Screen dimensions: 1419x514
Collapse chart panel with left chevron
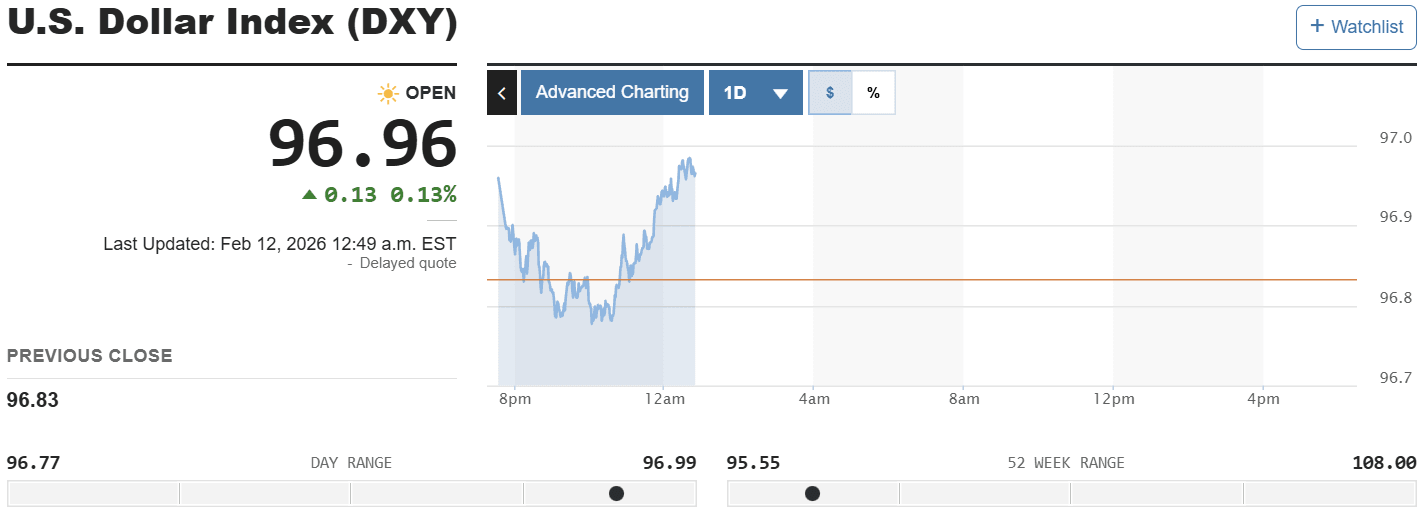tap(502, 92)
